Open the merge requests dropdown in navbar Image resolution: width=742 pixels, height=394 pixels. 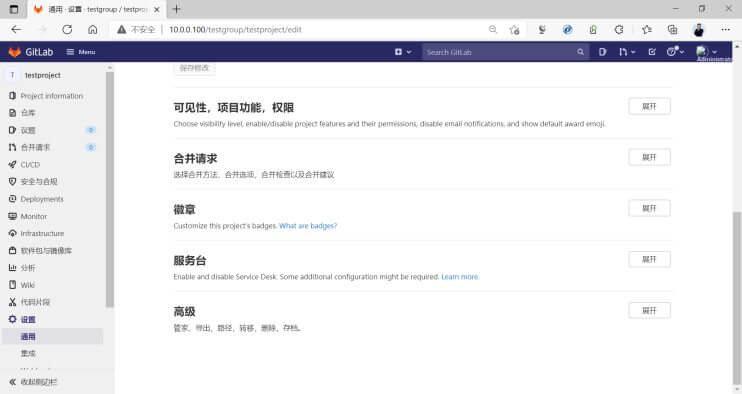[627, 52]
